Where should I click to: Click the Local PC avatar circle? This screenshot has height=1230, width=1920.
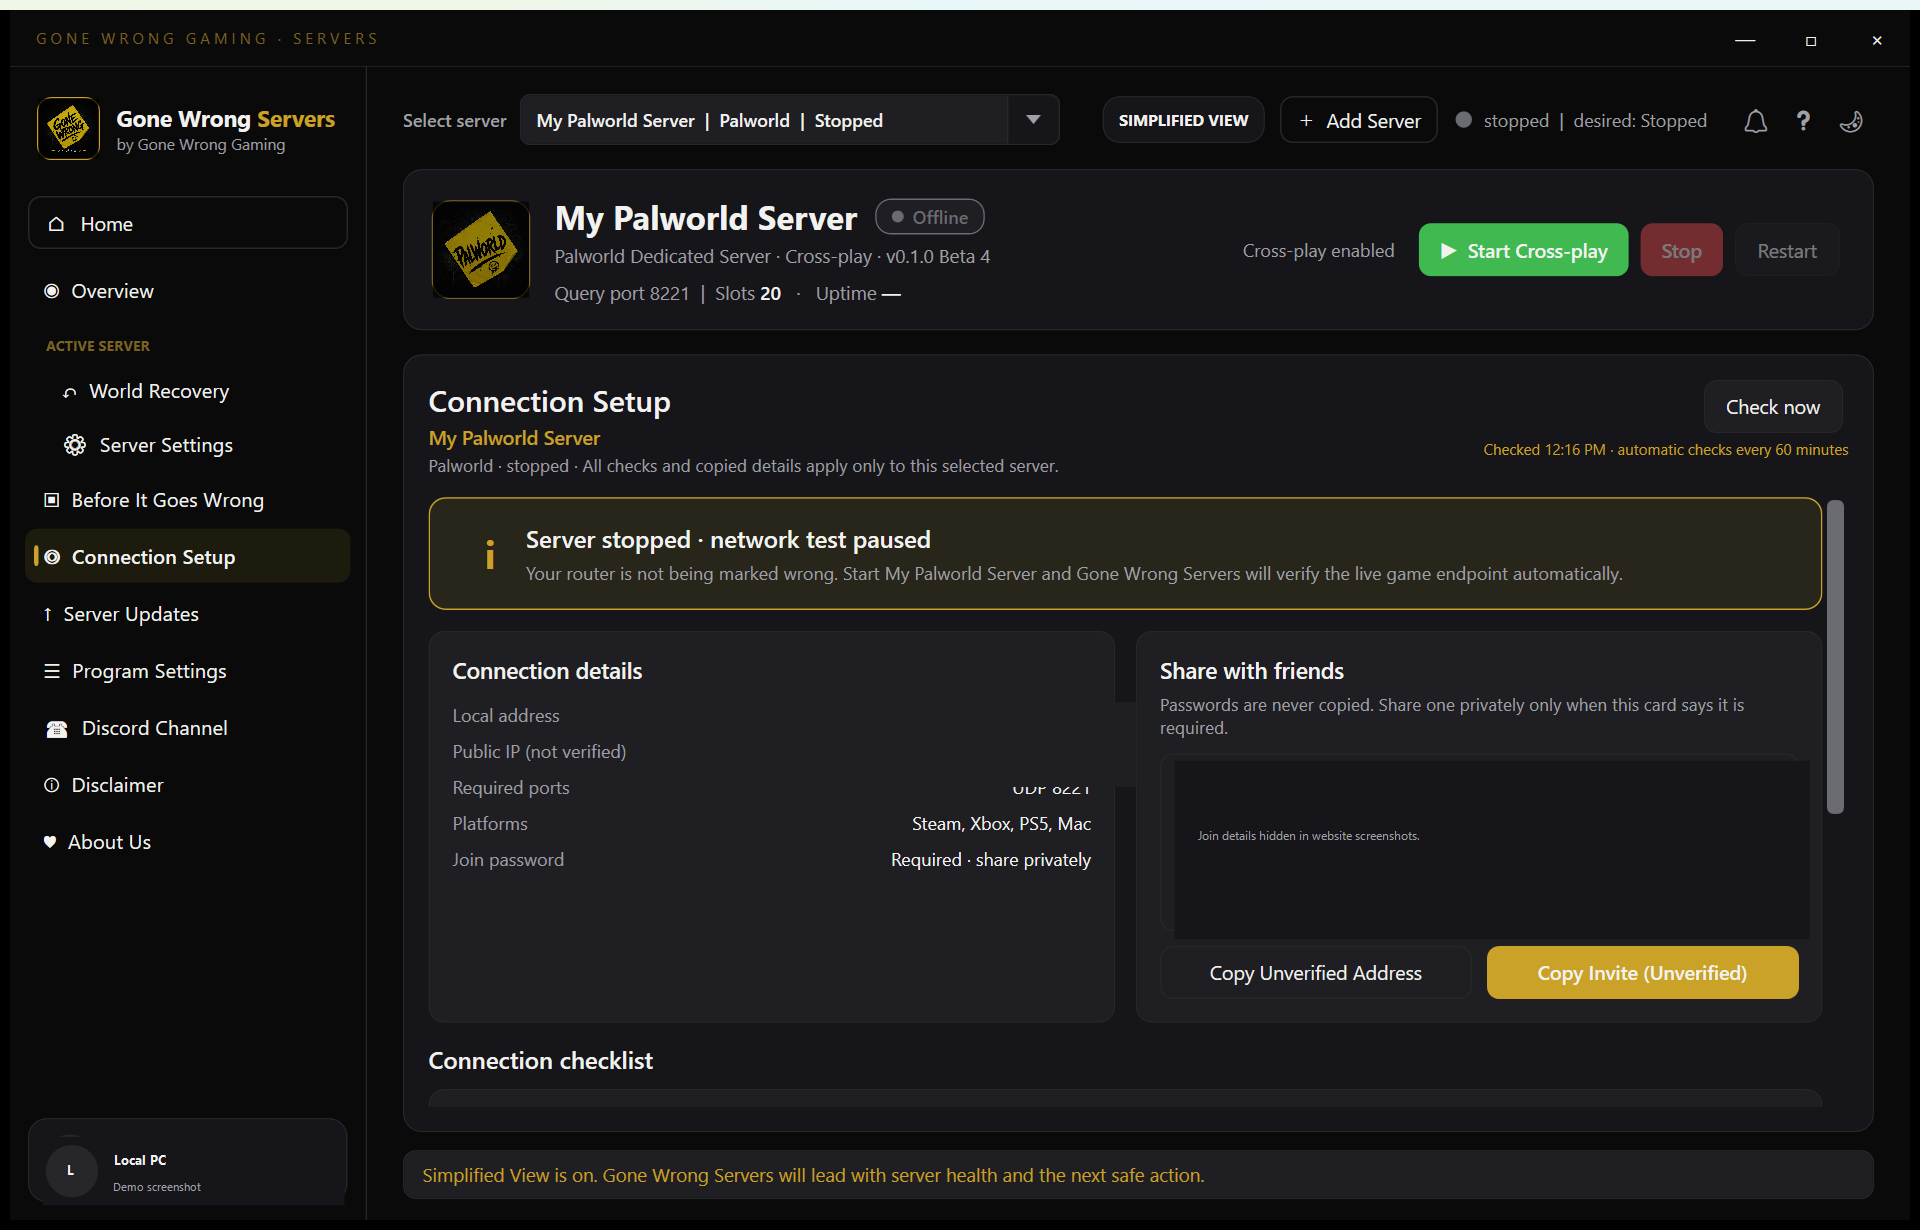(x=70, y=1170)
